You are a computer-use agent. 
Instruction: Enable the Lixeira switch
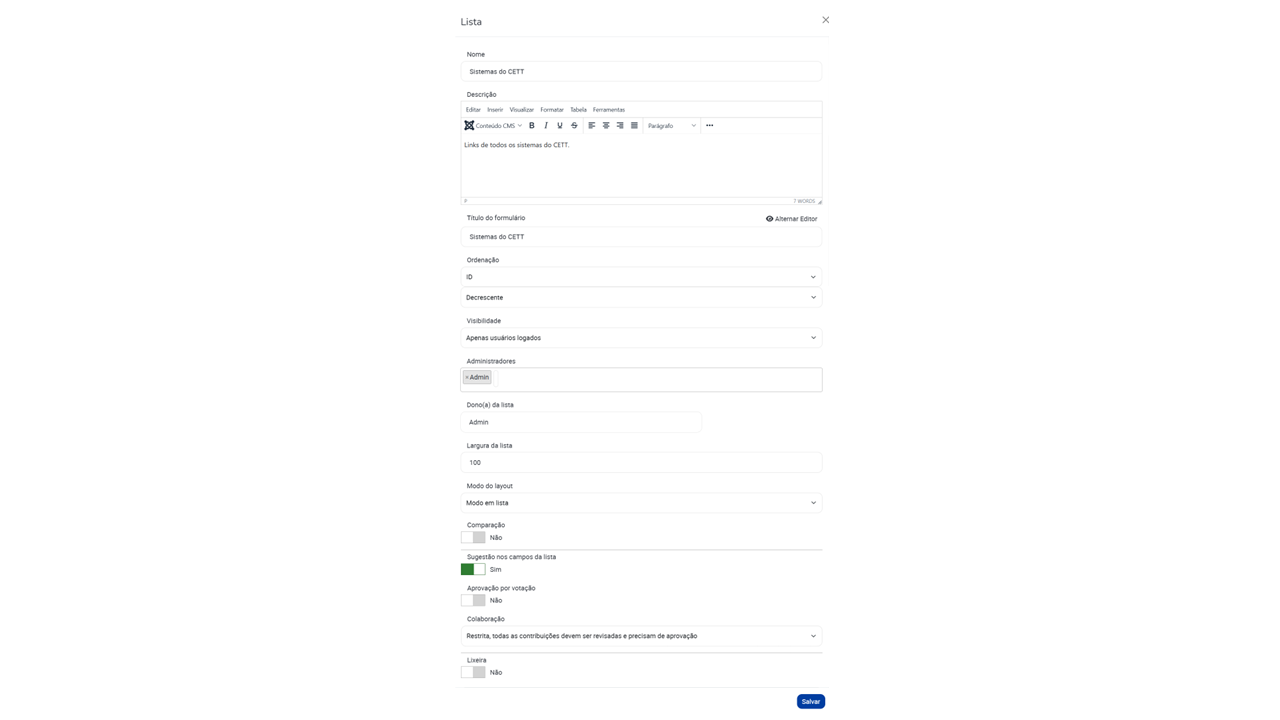(x=473, y=672)
